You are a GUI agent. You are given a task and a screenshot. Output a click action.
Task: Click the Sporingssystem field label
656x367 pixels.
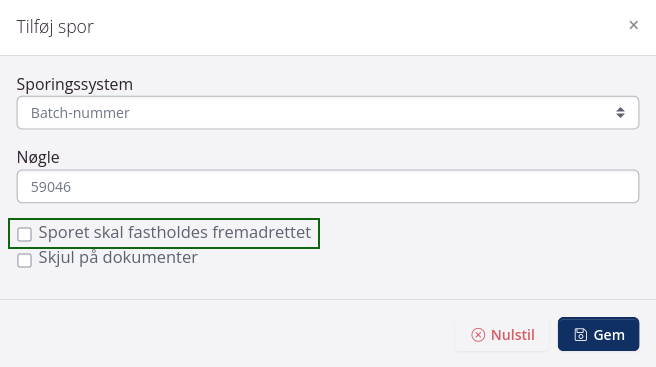pyautogui.click(x=75, y=85)
